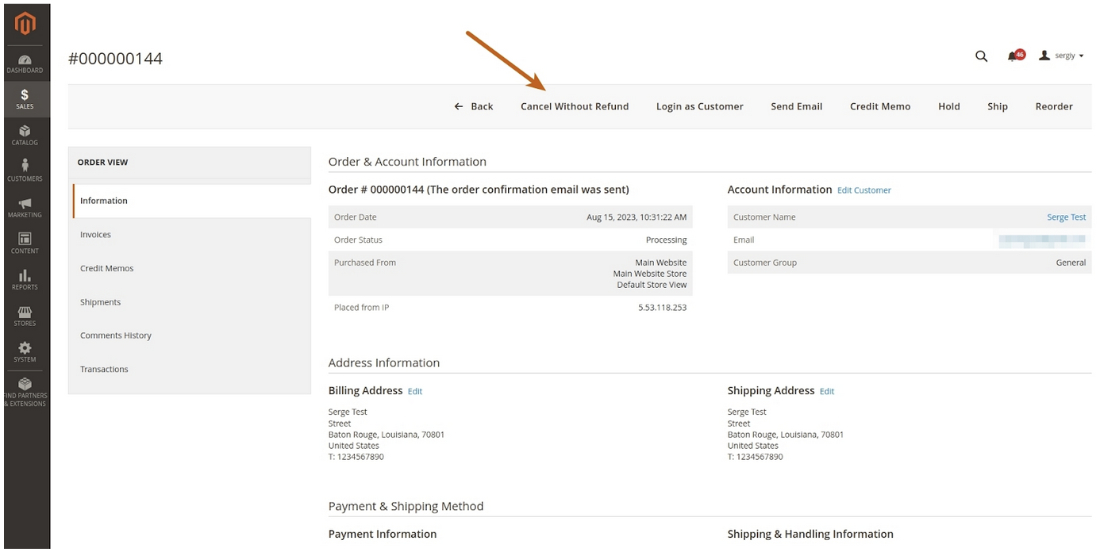Click the Payment Information heading

382,534
